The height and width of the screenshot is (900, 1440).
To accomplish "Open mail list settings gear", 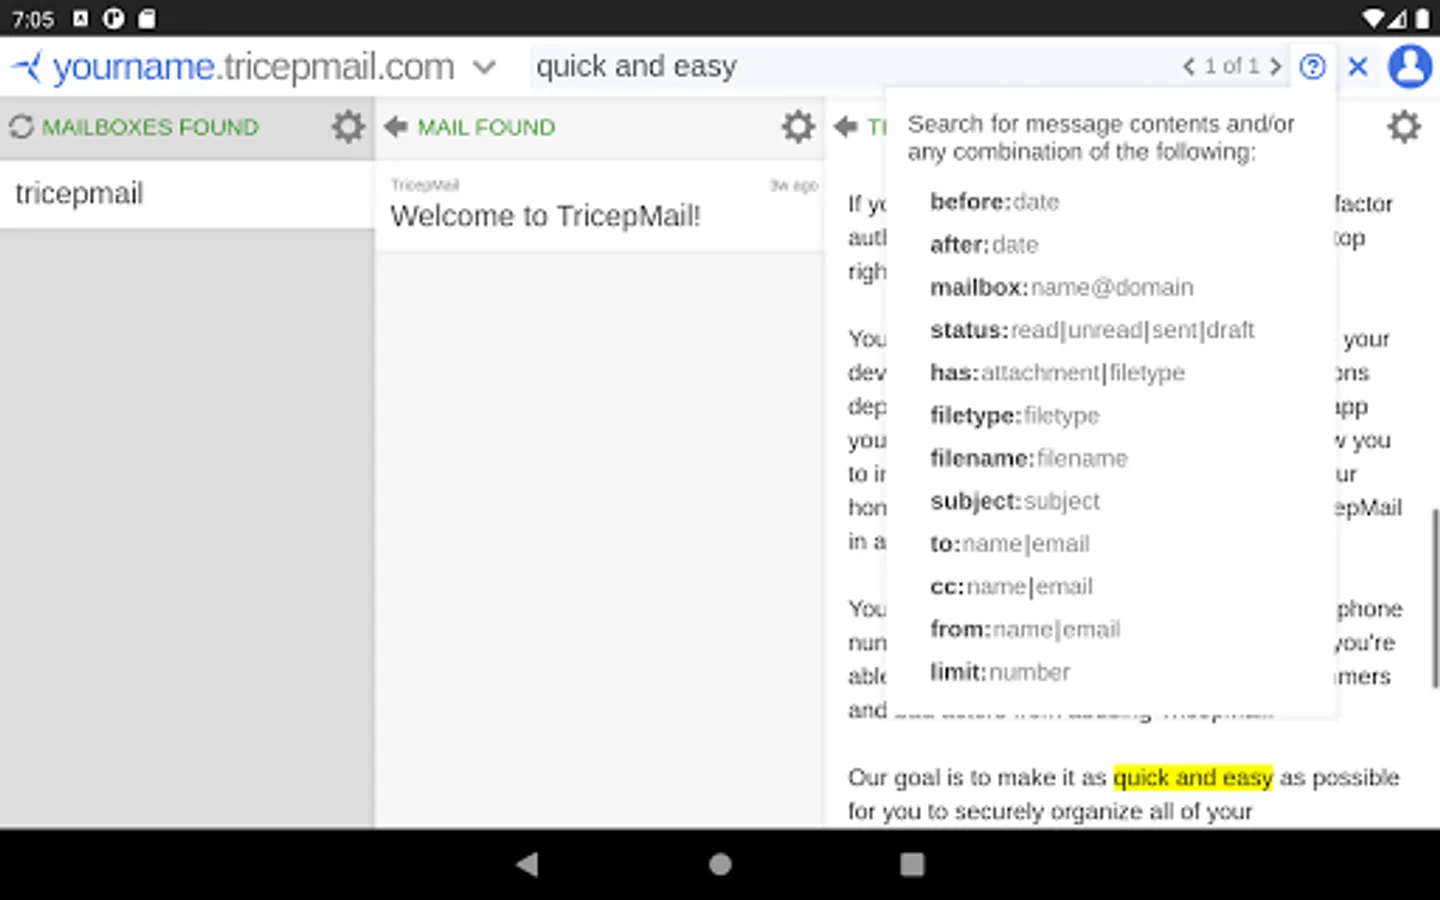I will pyautogui.click(x=798, y=127).
